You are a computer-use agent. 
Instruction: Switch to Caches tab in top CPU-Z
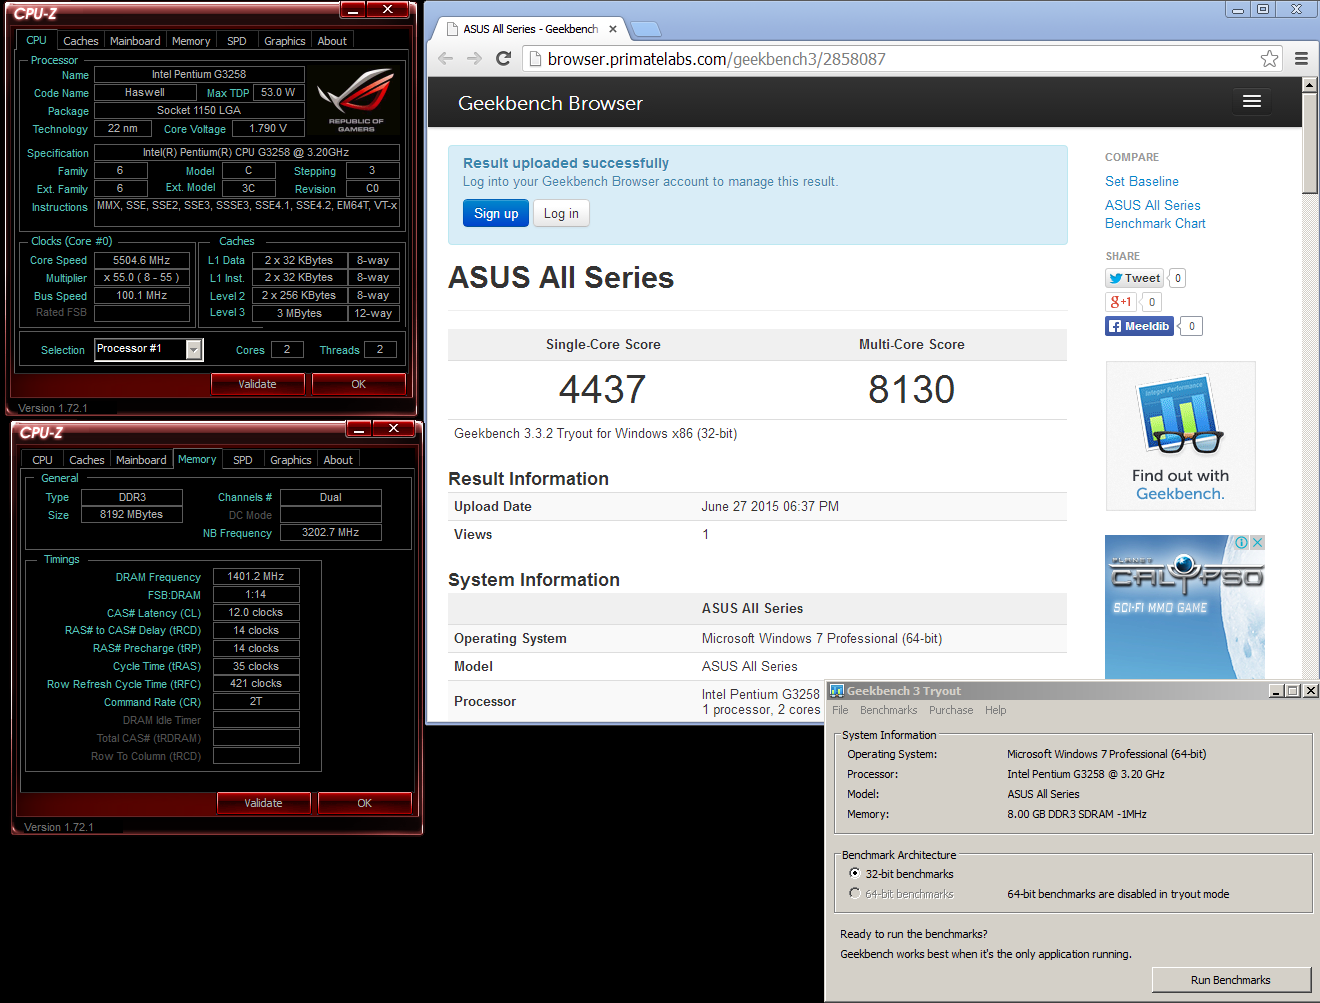[x=81, y=41]
